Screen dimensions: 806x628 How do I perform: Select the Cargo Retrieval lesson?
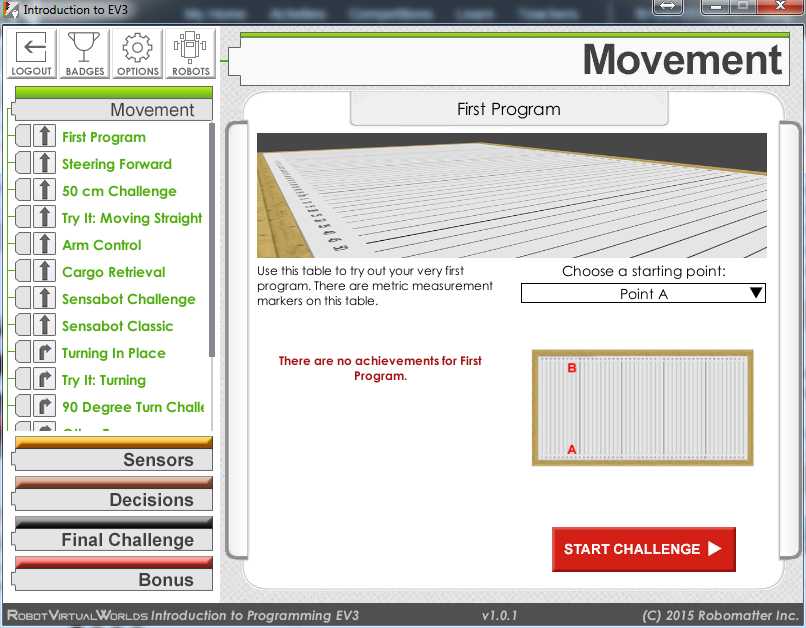coord(114,272)
